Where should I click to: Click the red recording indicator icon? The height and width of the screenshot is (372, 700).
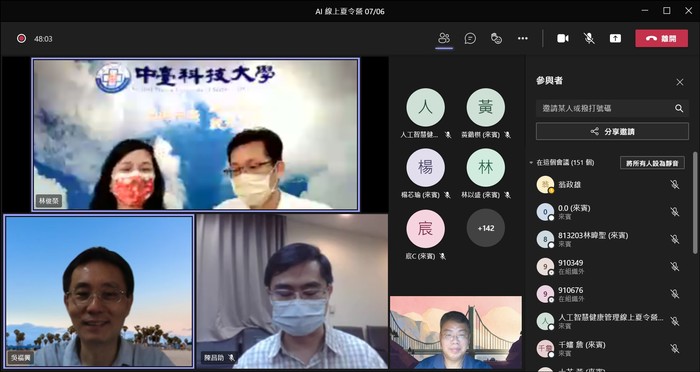coord(21,38)
